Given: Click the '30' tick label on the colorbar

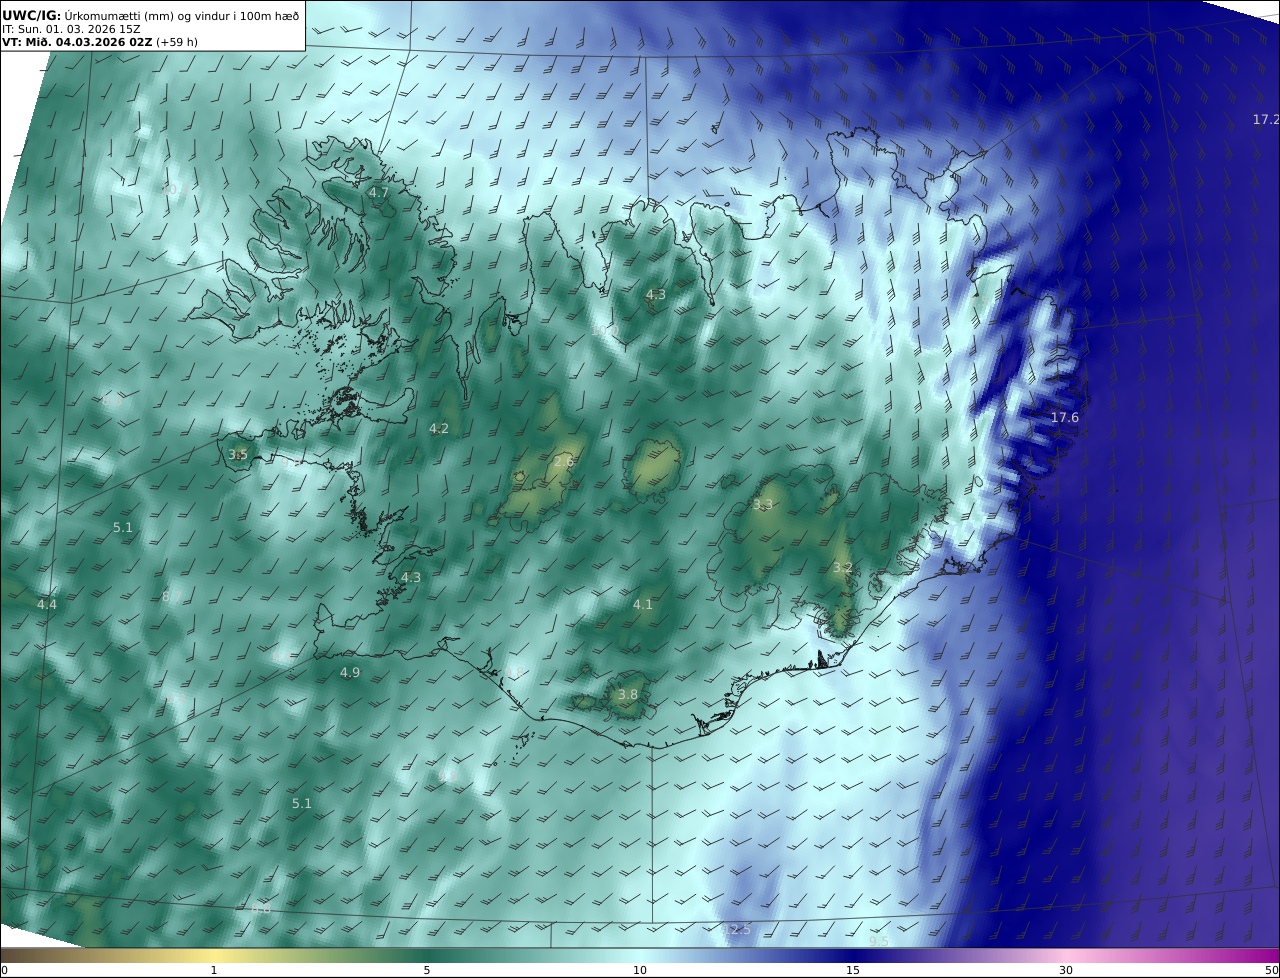Looking at the screenshot, I should (1066, 970).
